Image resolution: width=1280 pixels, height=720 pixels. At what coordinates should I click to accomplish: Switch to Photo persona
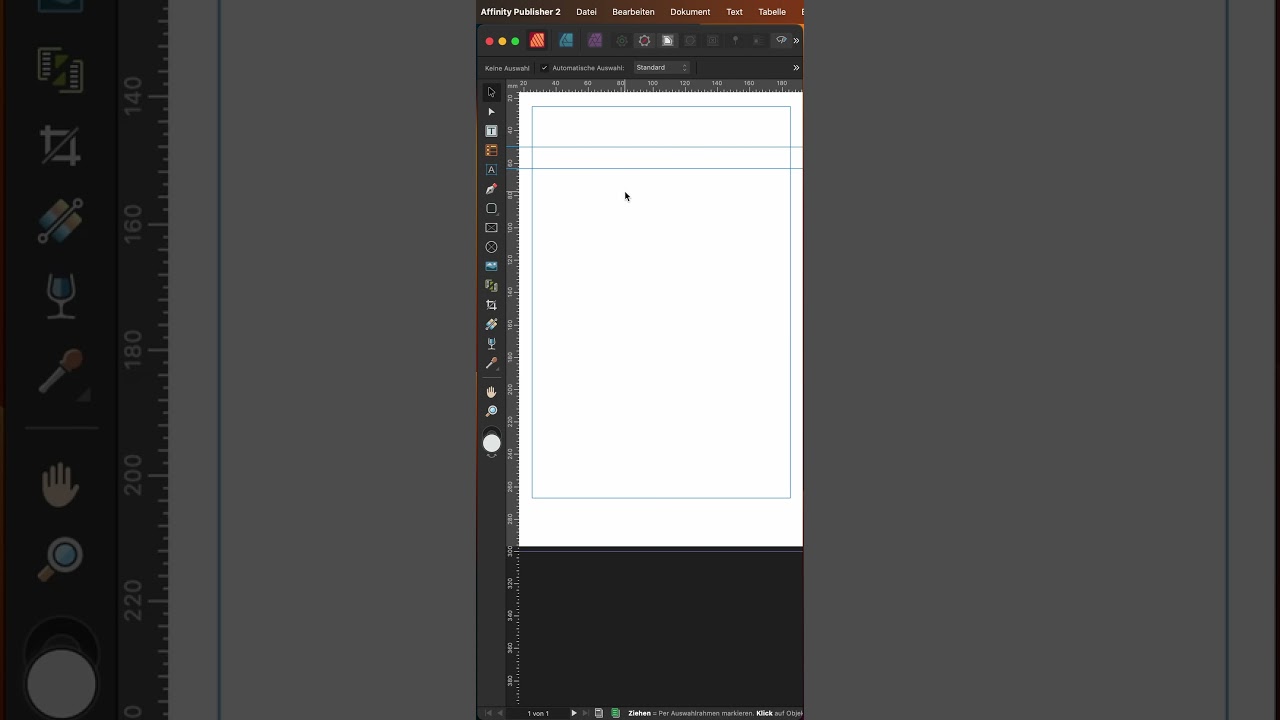point(595,41)
